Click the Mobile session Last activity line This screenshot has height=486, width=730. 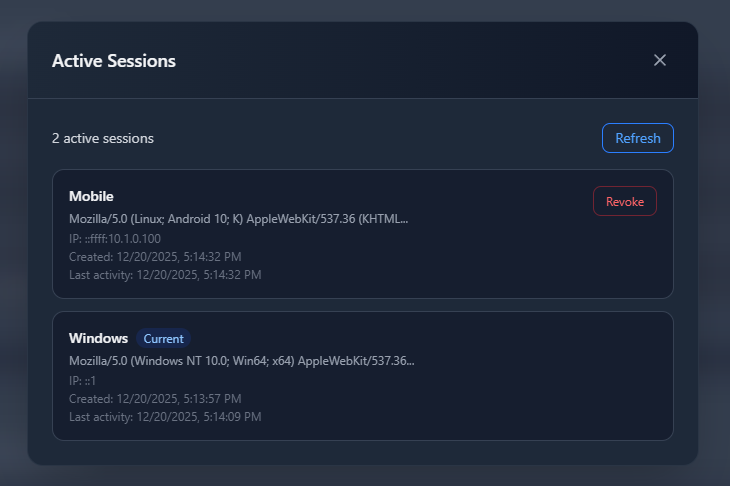pos(165,274)
